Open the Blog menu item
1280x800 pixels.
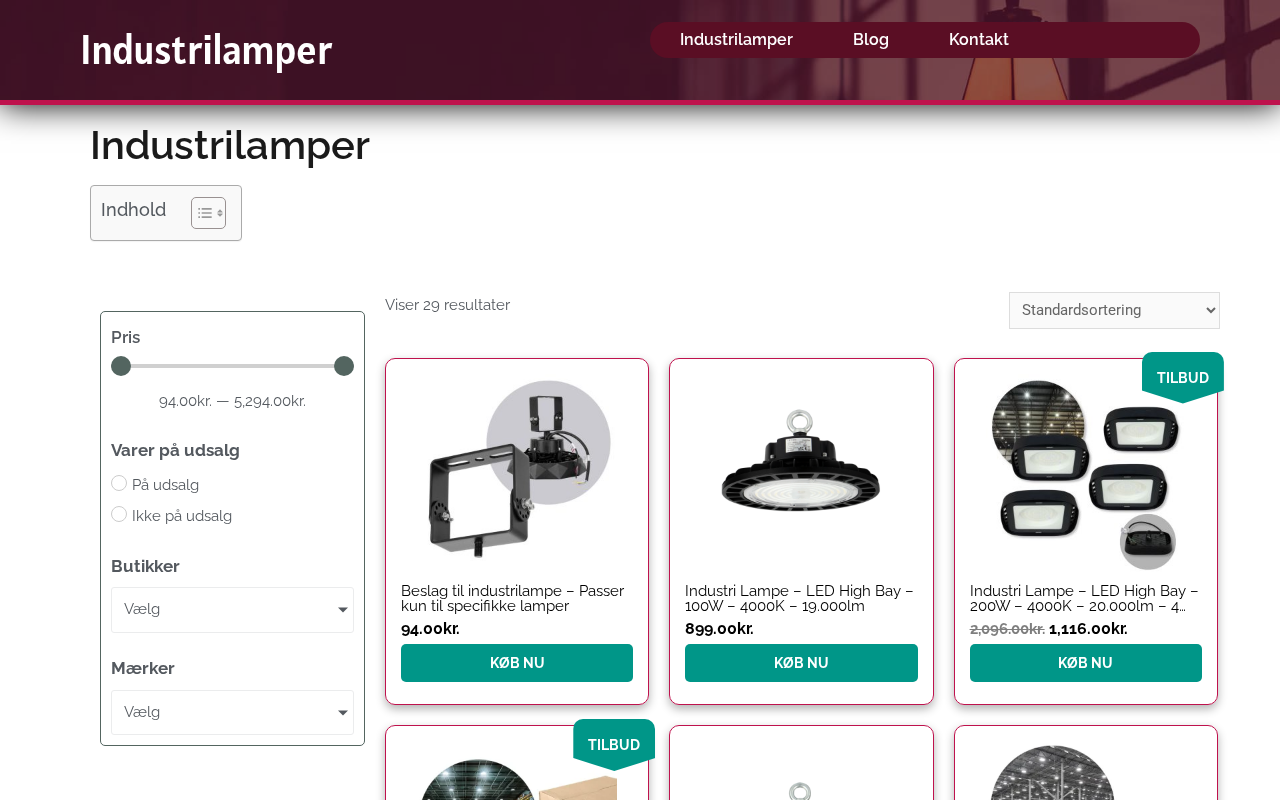pos(871,40)
